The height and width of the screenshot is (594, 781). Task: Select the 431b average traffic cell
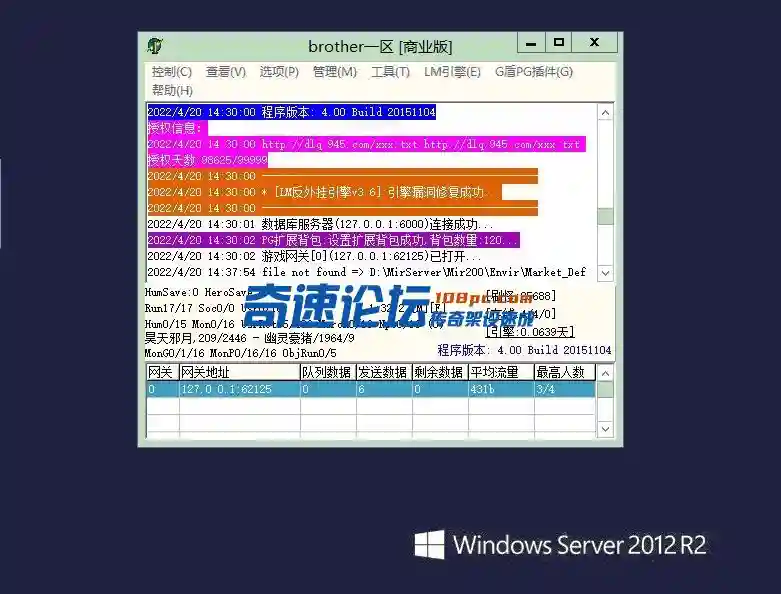[501, 389]
